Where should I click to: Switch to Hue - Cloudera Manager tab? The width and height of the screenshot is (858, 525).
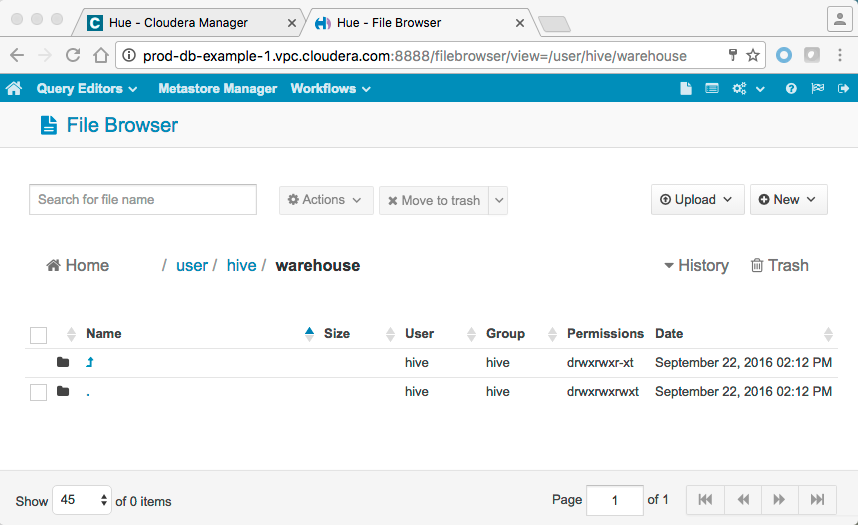178,22
